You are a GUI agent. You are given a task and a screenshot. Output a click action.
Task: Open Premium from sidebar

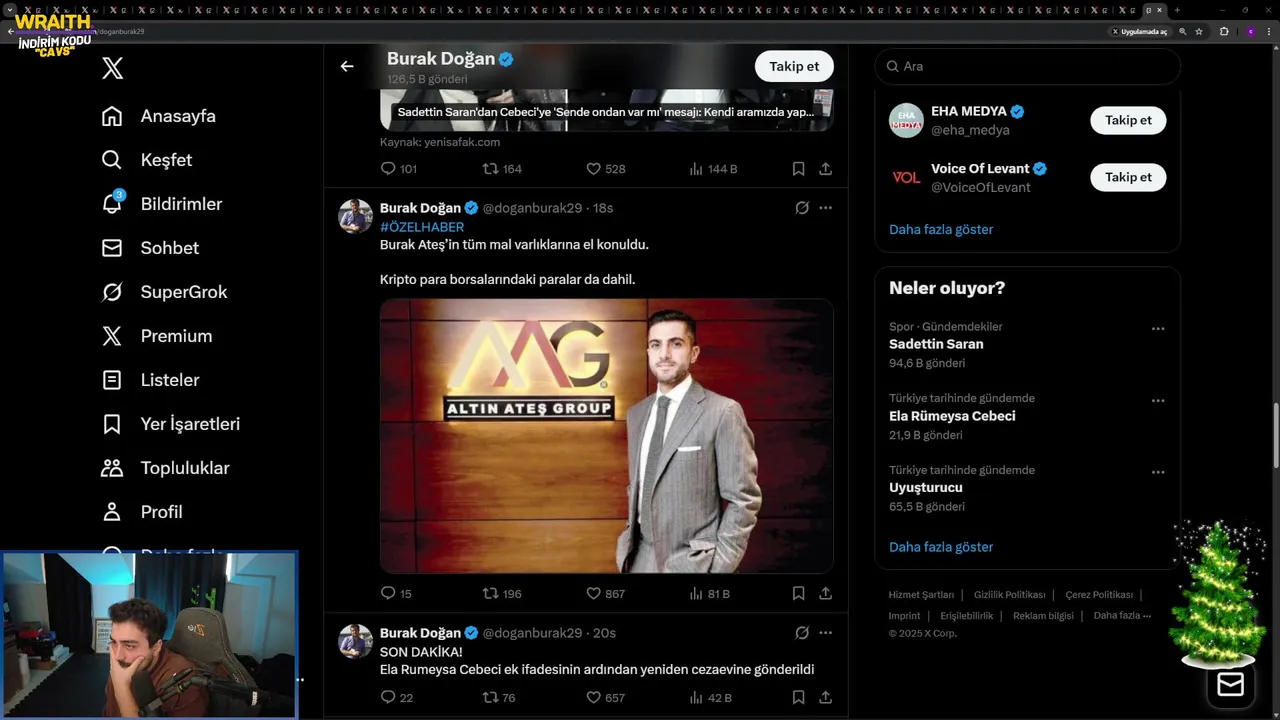[x=157, y=336]
